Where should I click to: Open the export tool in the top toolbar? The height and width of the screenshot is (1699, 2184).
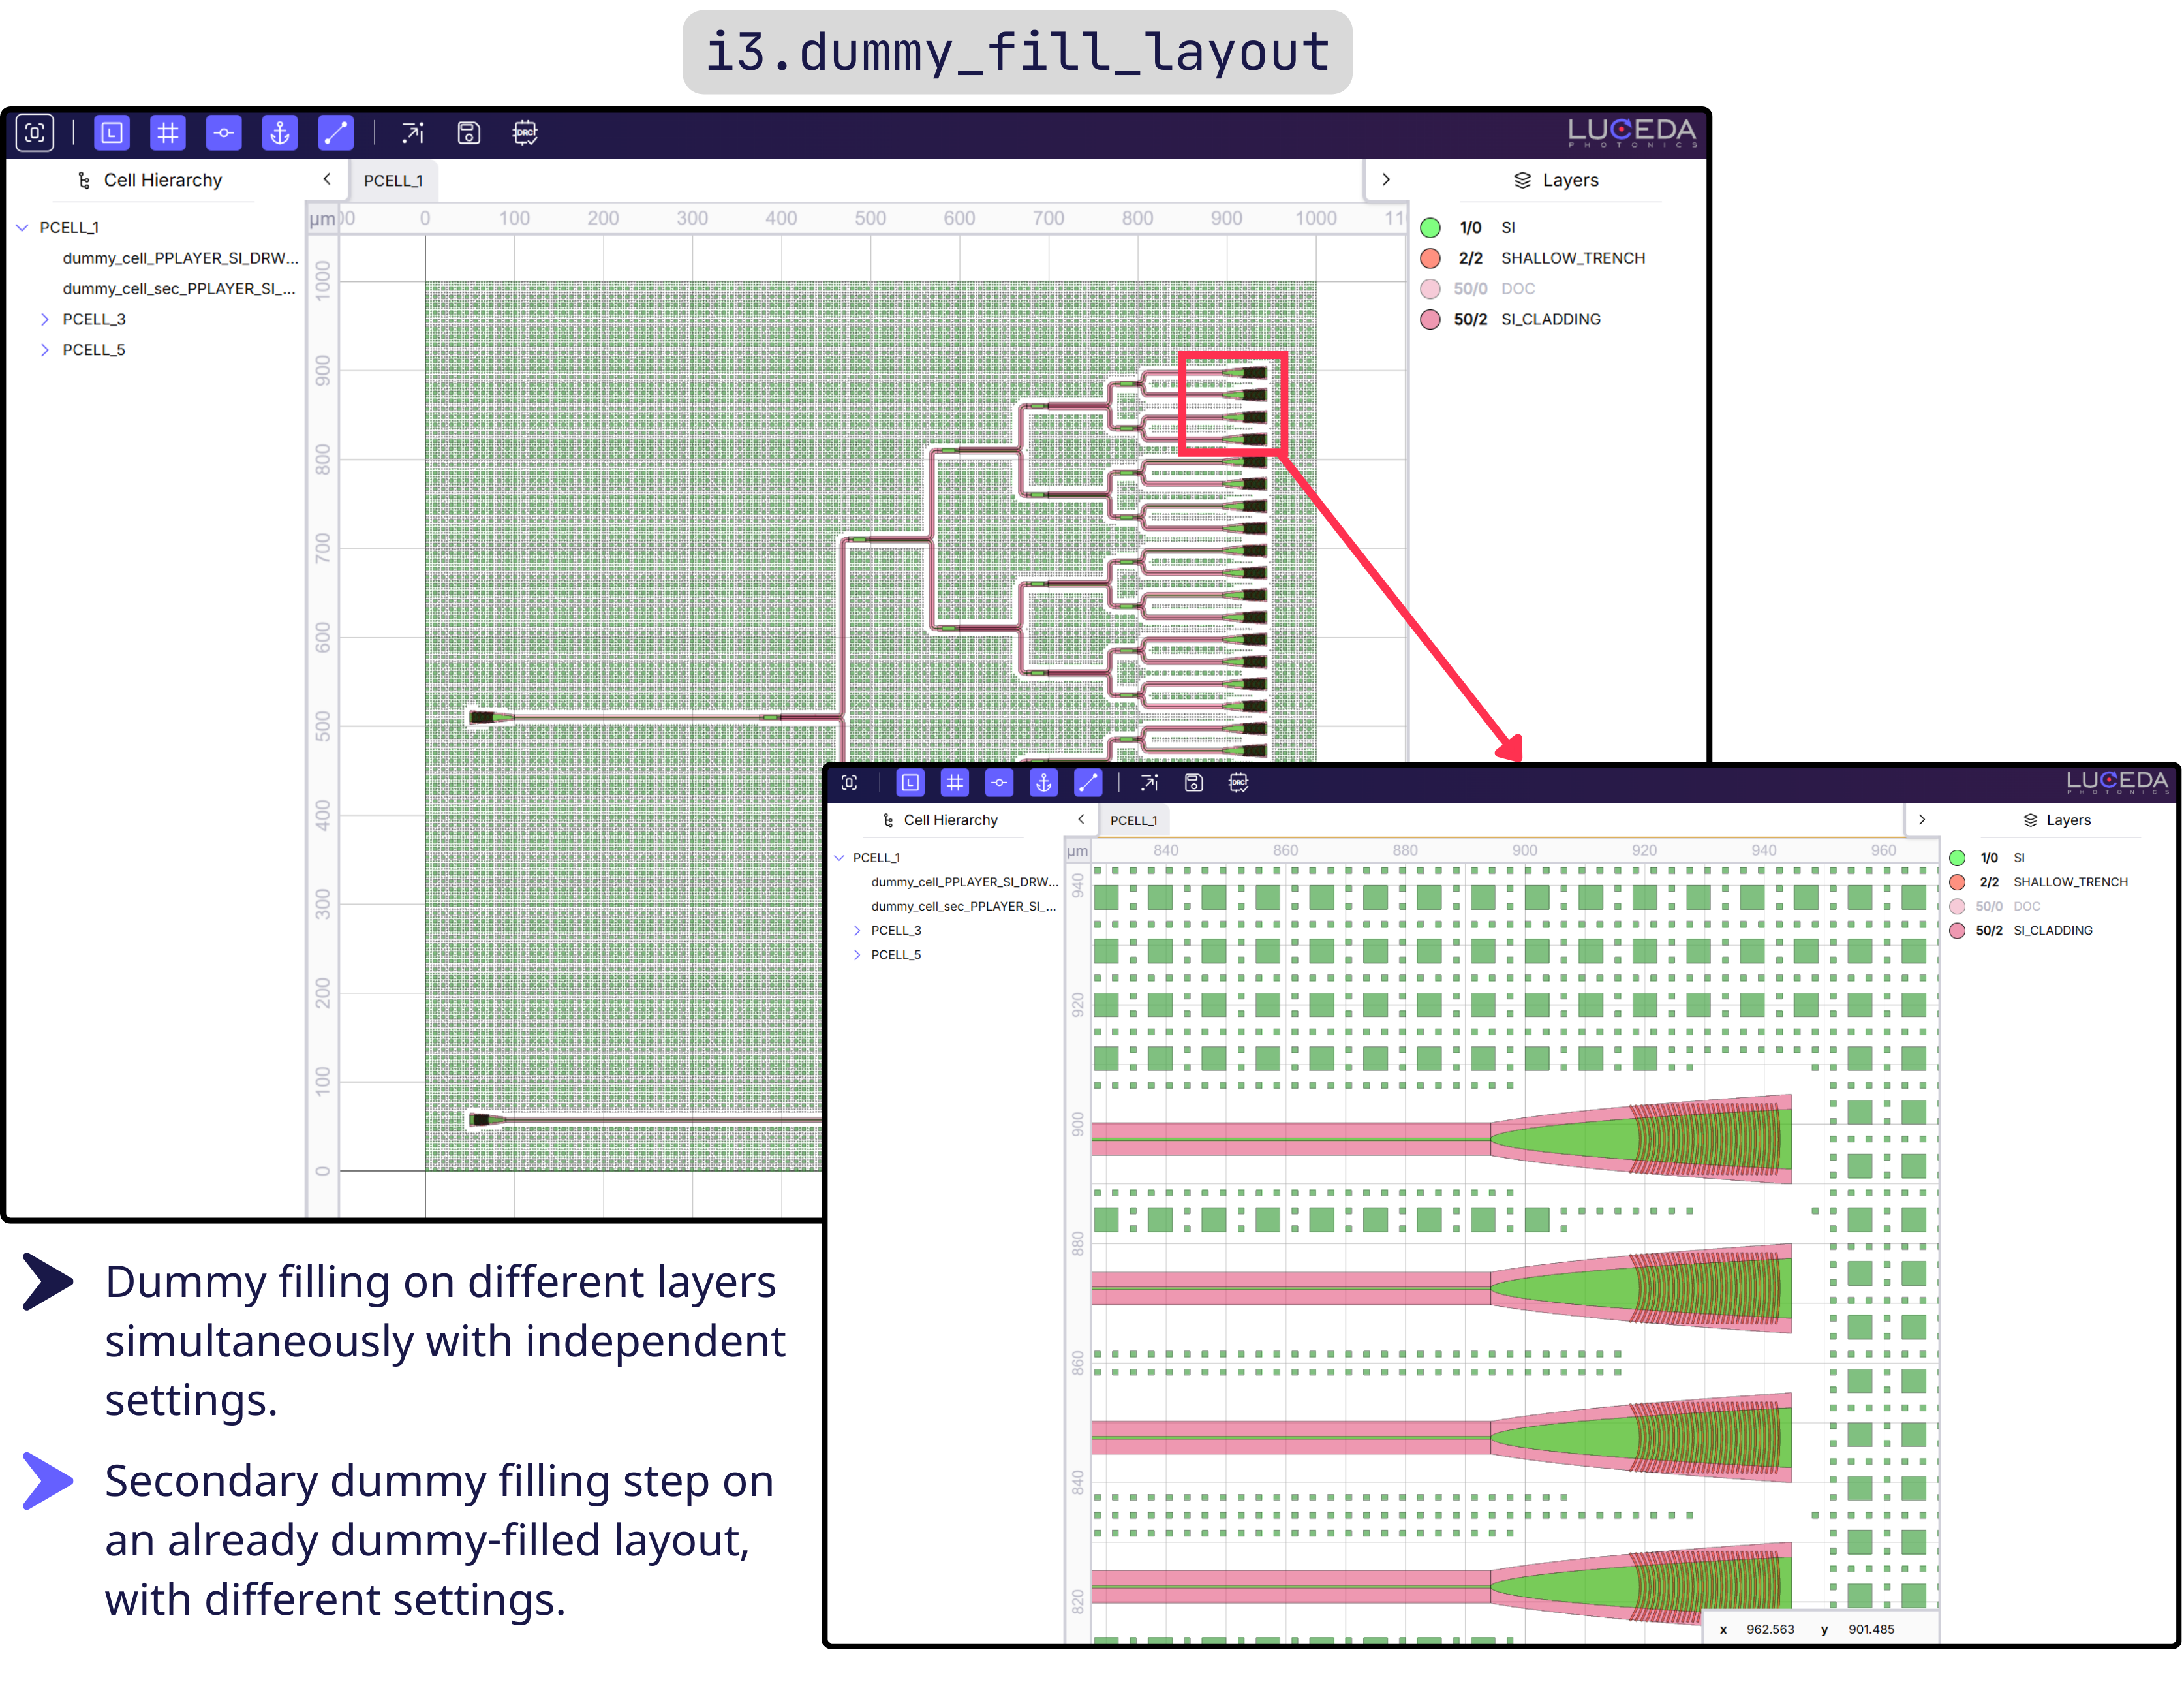pos(413,133)
